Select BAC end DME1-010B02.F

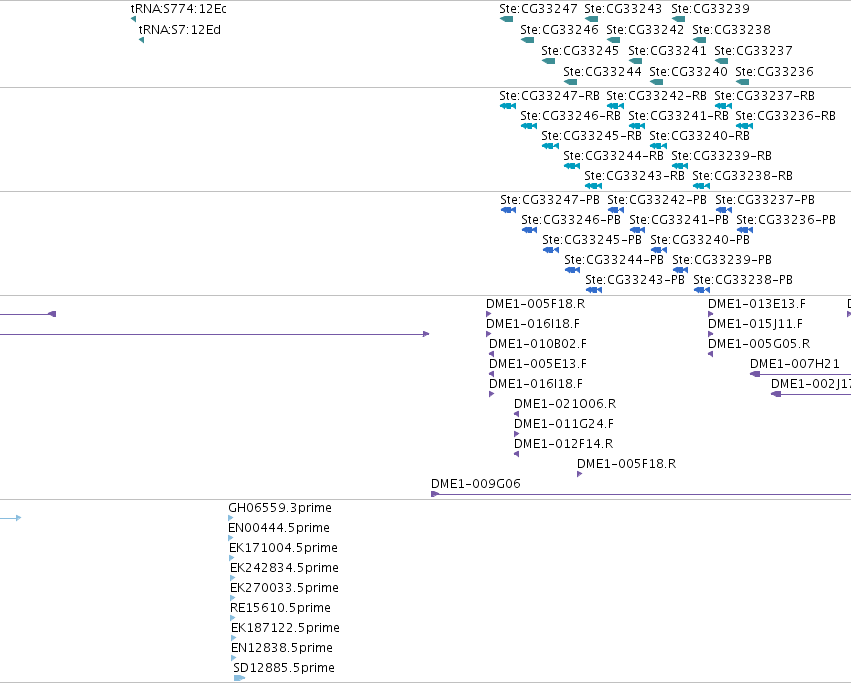(538, 344)
